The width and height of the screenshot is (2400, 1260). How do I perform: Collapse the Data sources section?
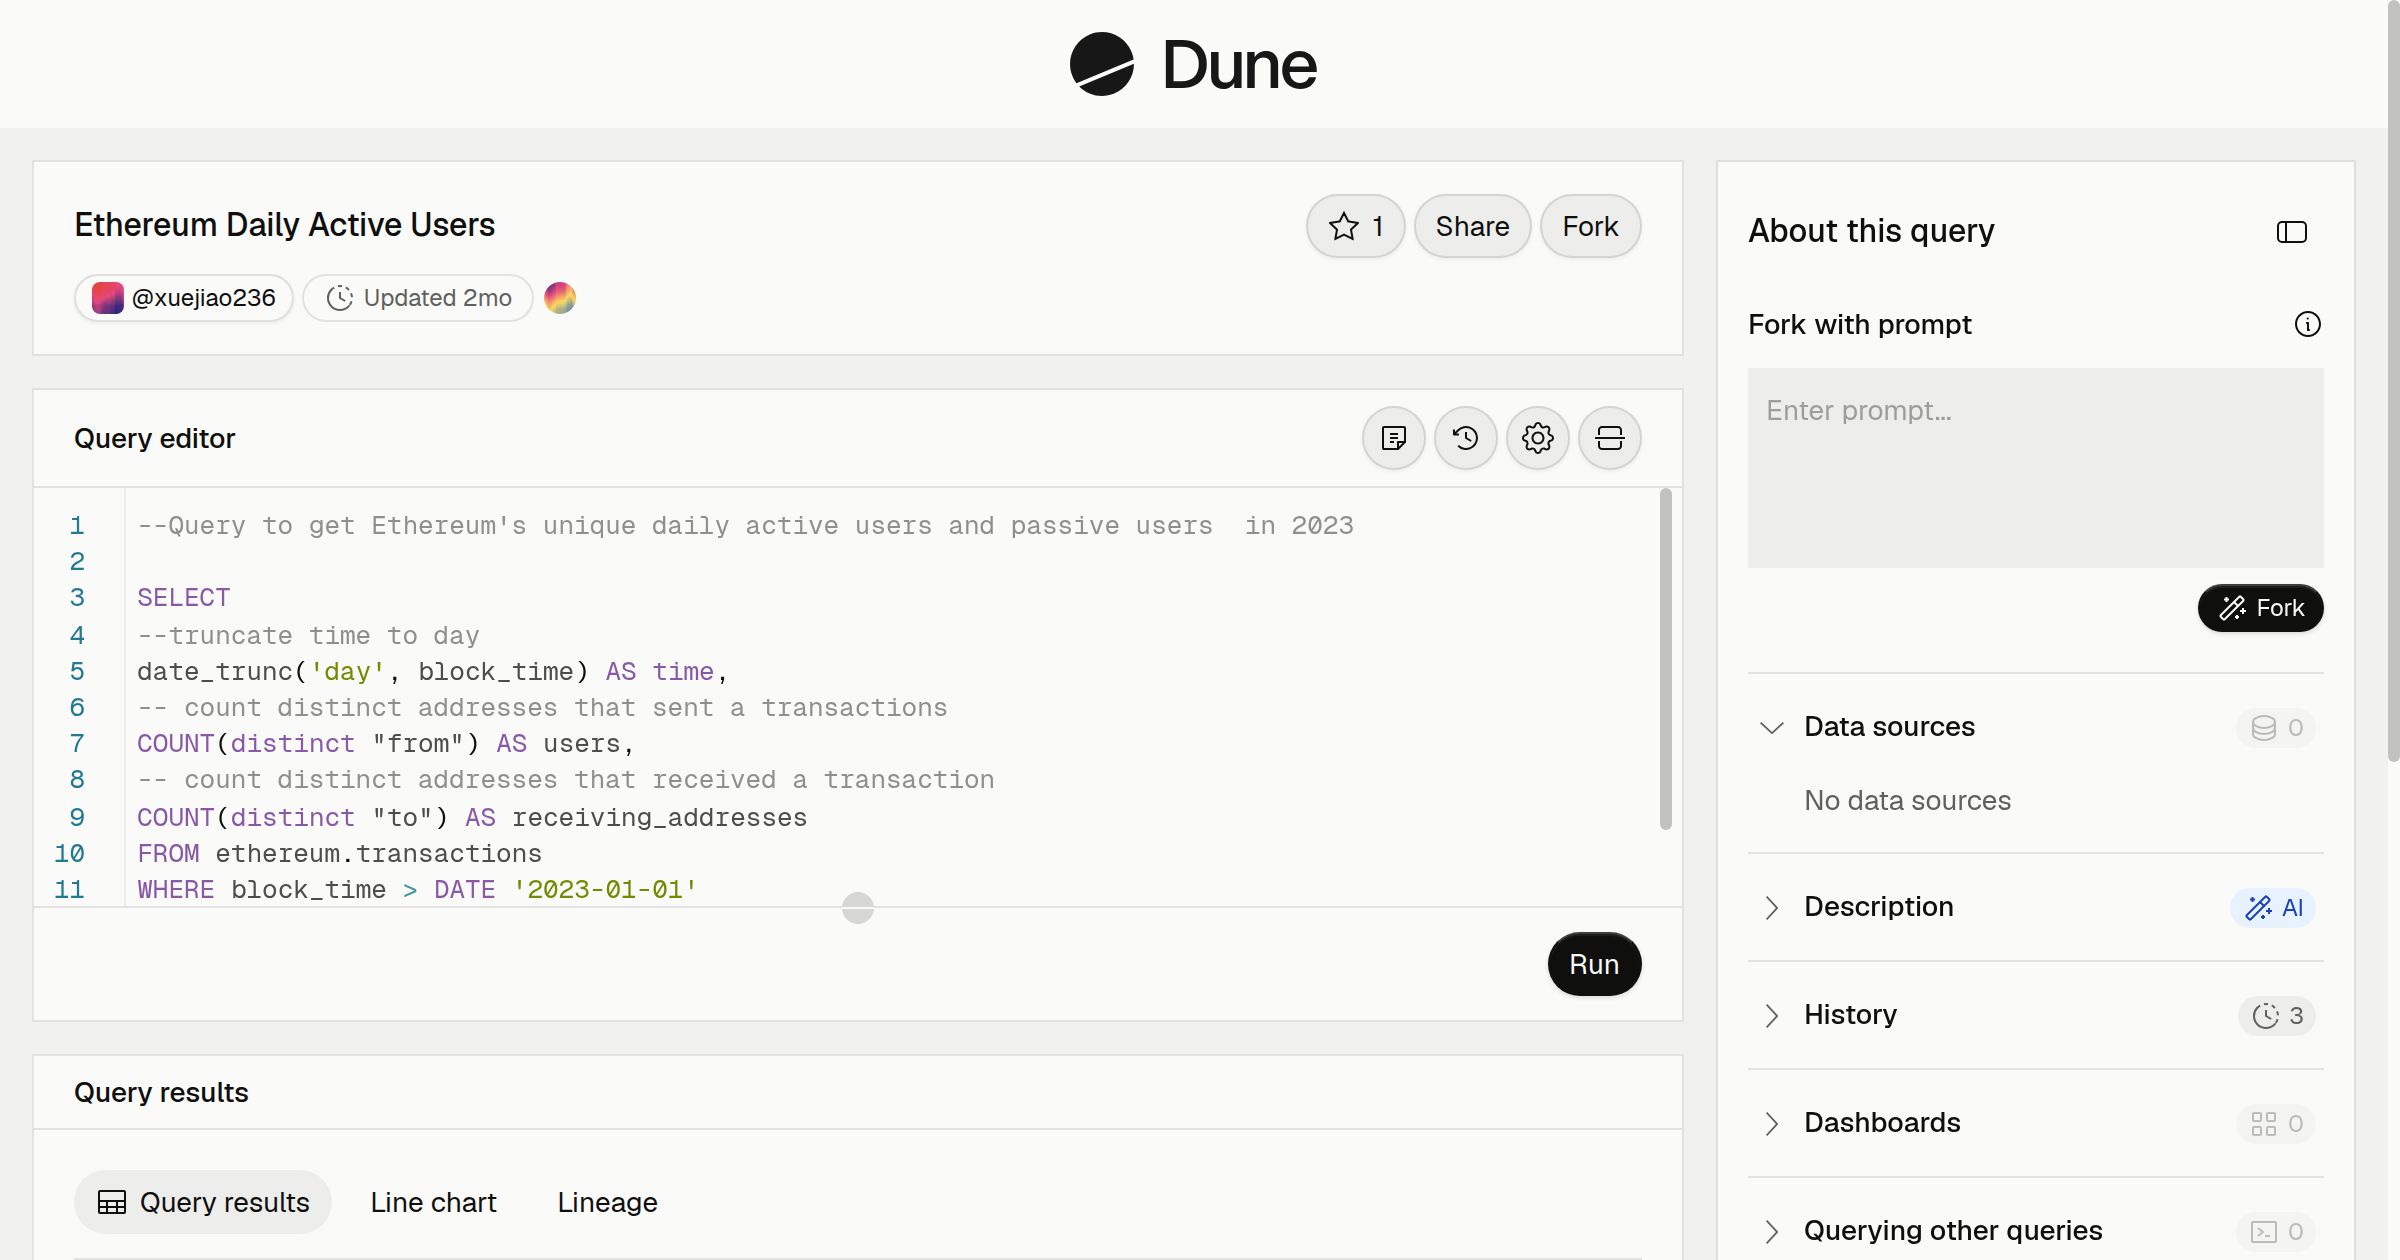pos(1772,727)
